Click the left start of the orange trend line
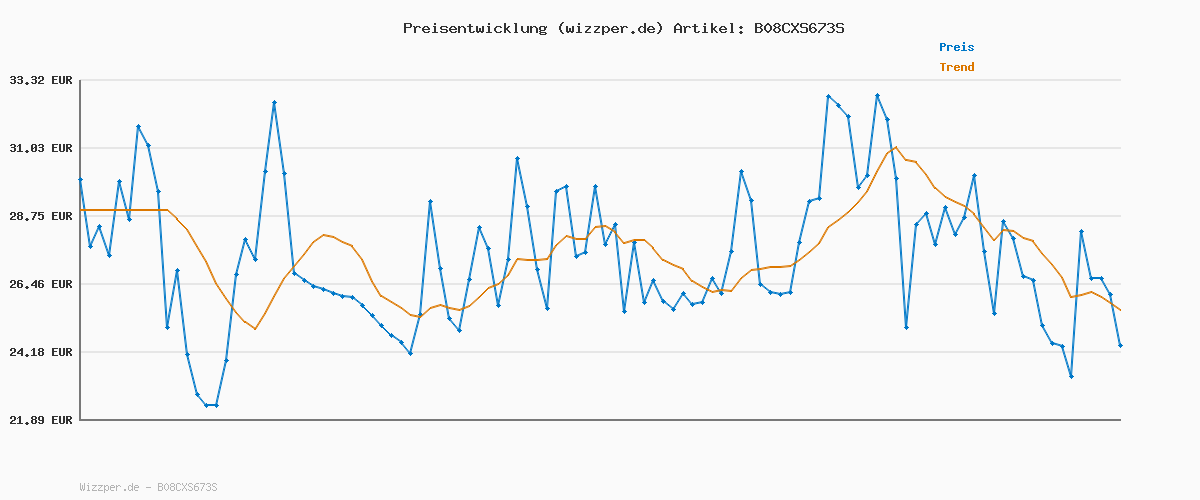 coord(81,210)
